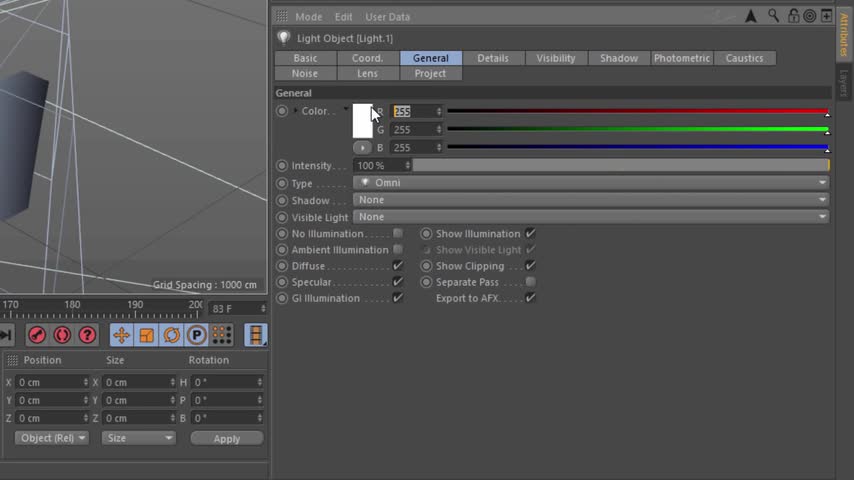Uncheck the Diffuse checkbox
Viewport: 854px width, 480px height.
click(398, 265)
